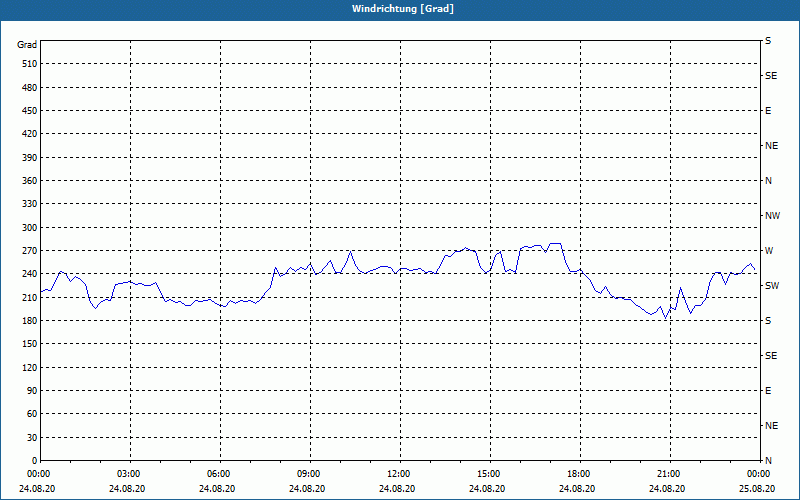Click the NE label level with 390

(771, 146)
